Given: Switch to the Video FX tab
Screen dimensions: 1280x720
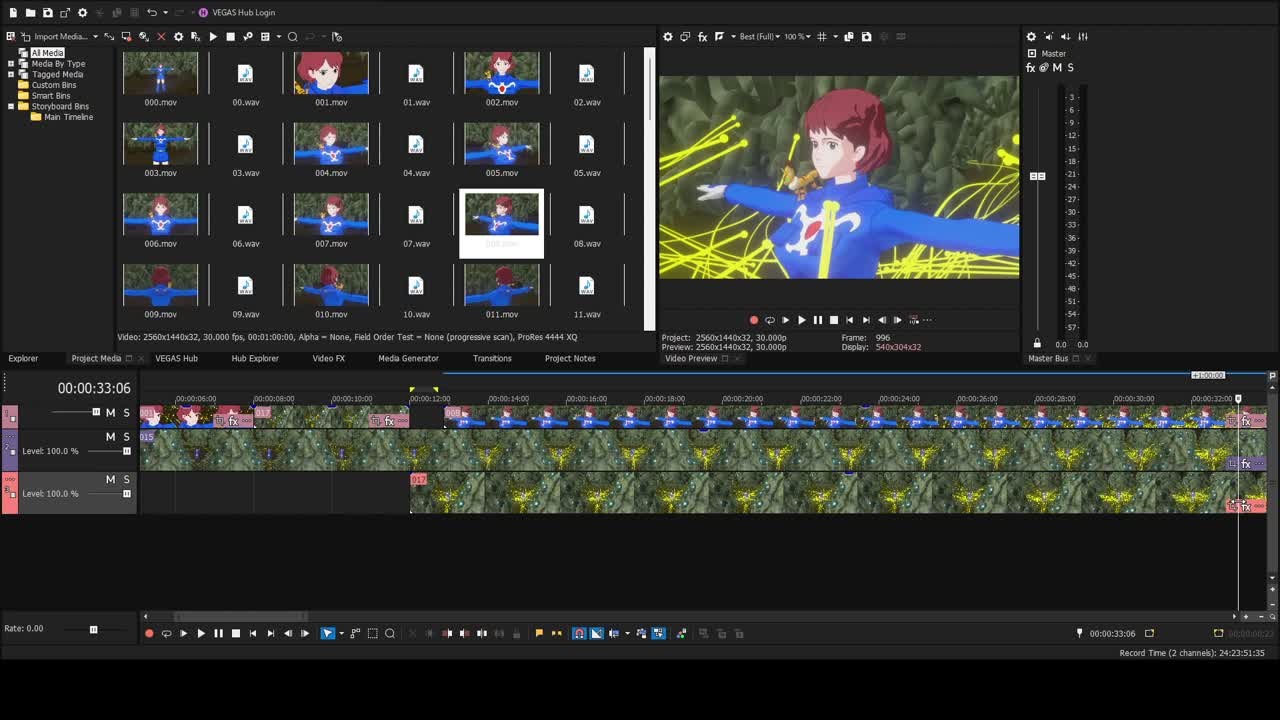Looking at the screenshot, I should pyautogui.click(x=328, y=358).
